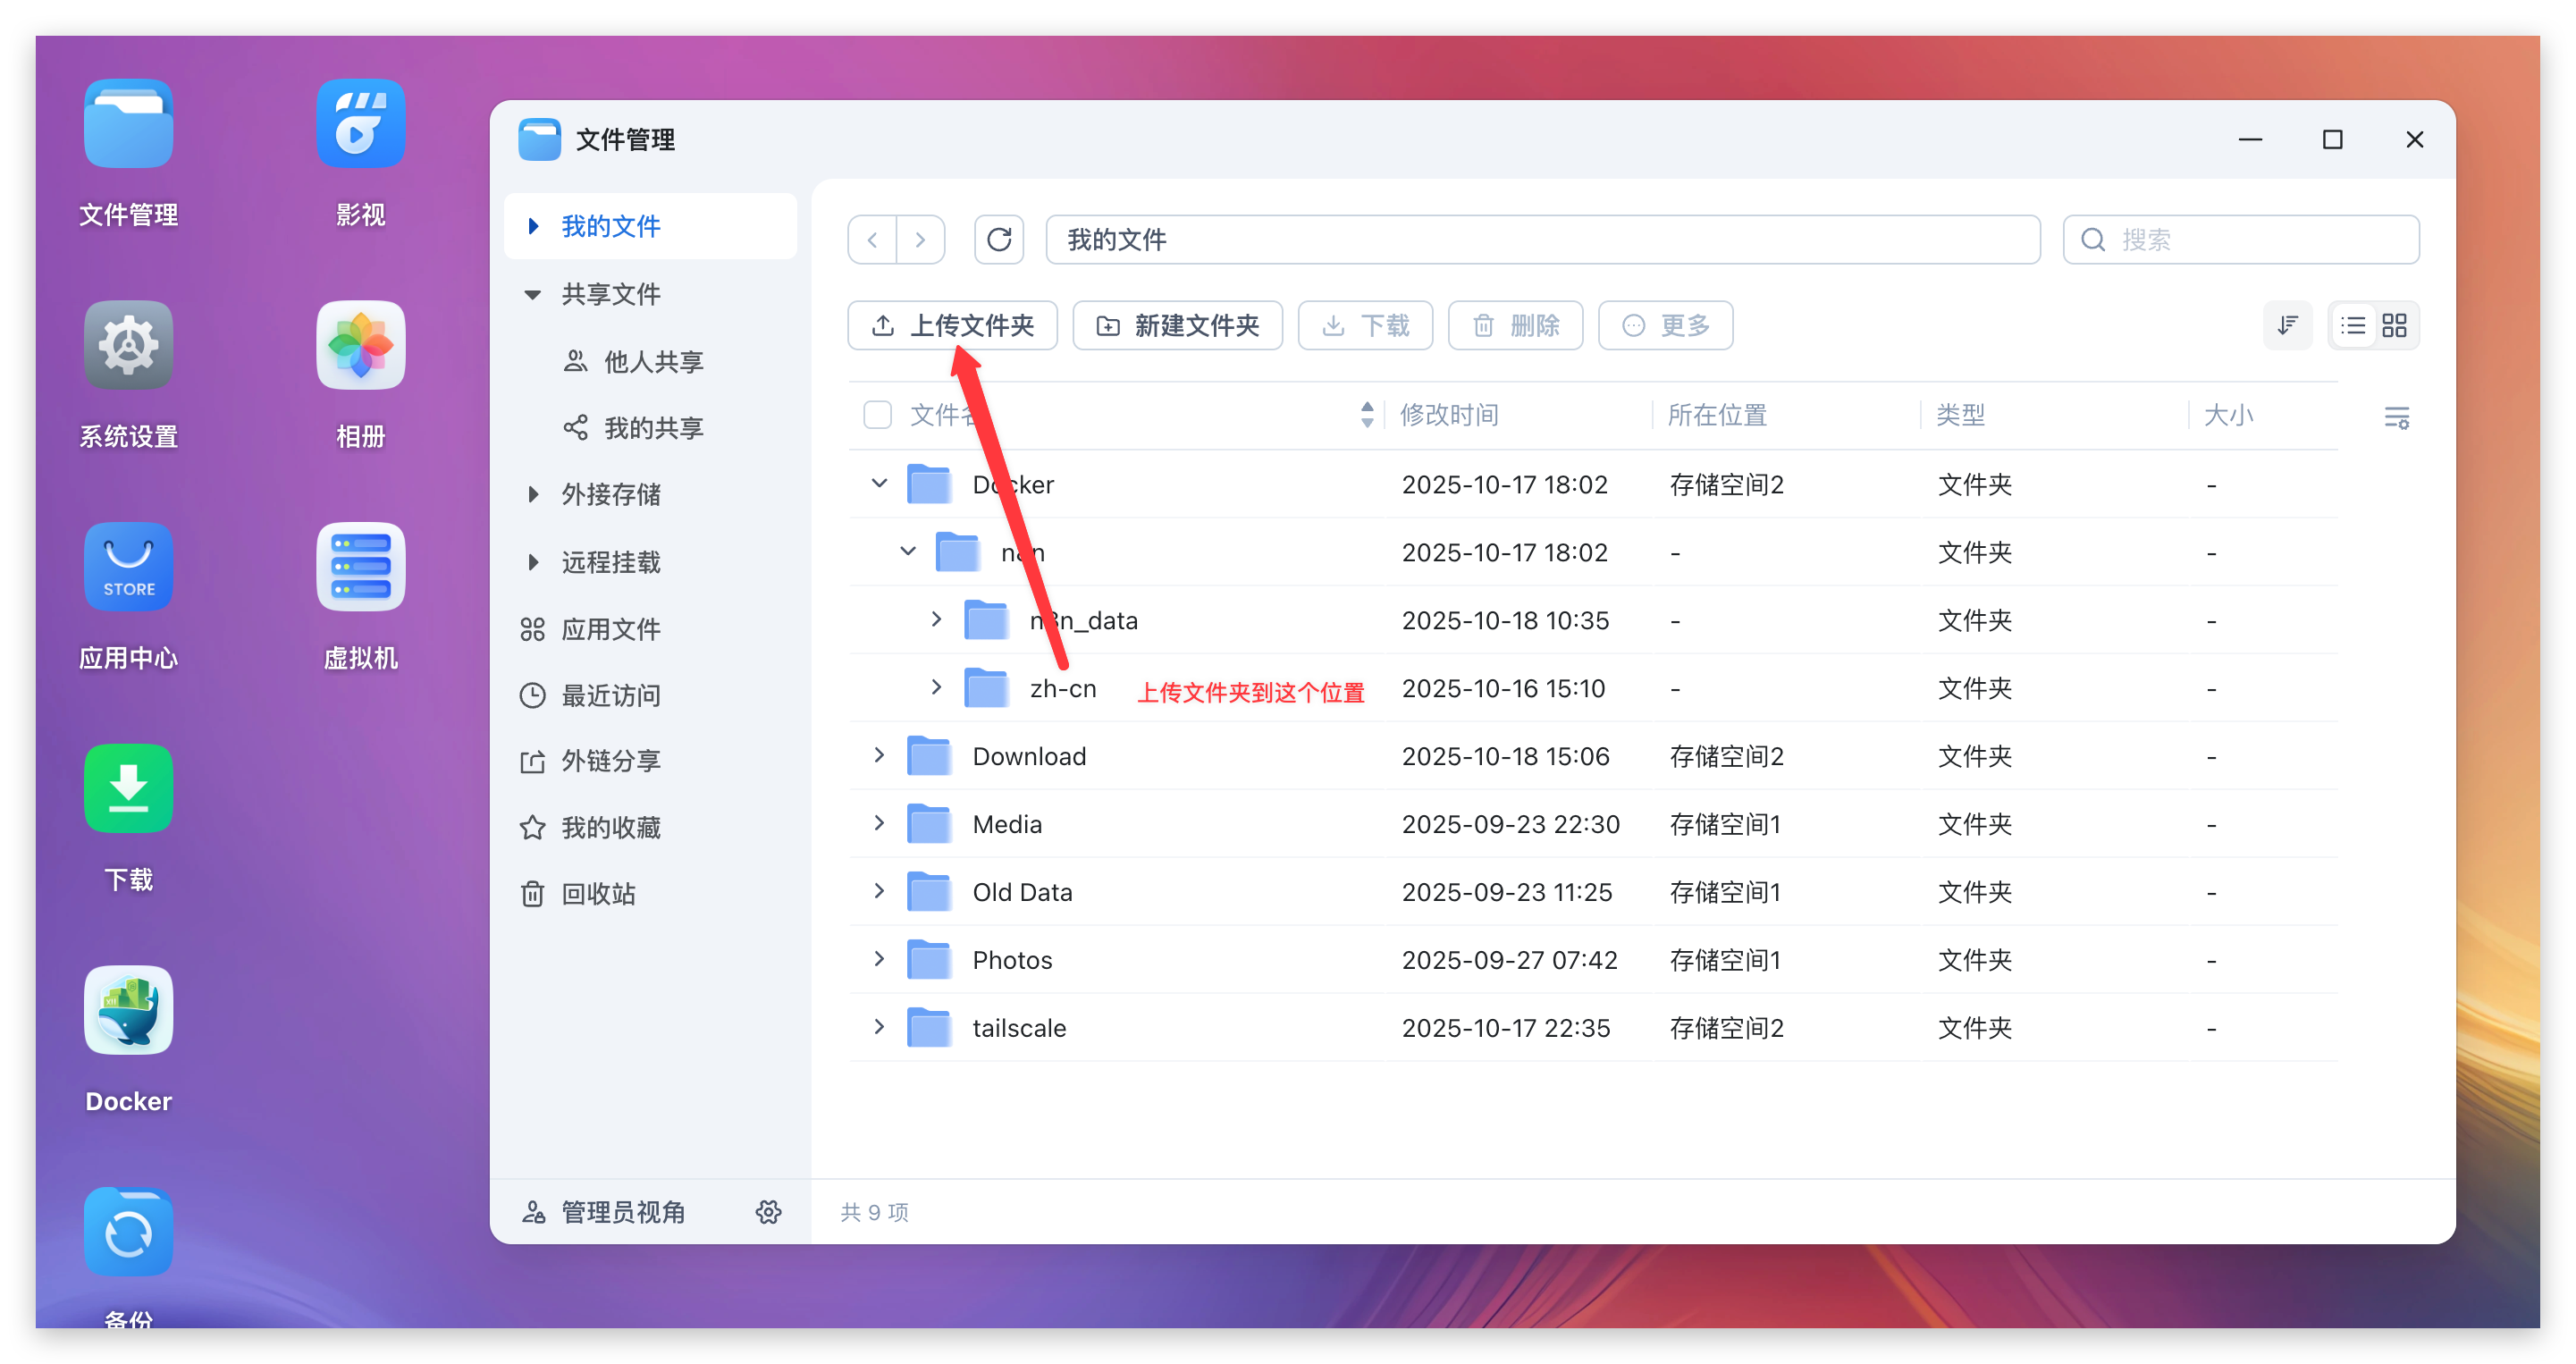
Task: Open 回收站 in the sidebar
Action: pos(598,893)
